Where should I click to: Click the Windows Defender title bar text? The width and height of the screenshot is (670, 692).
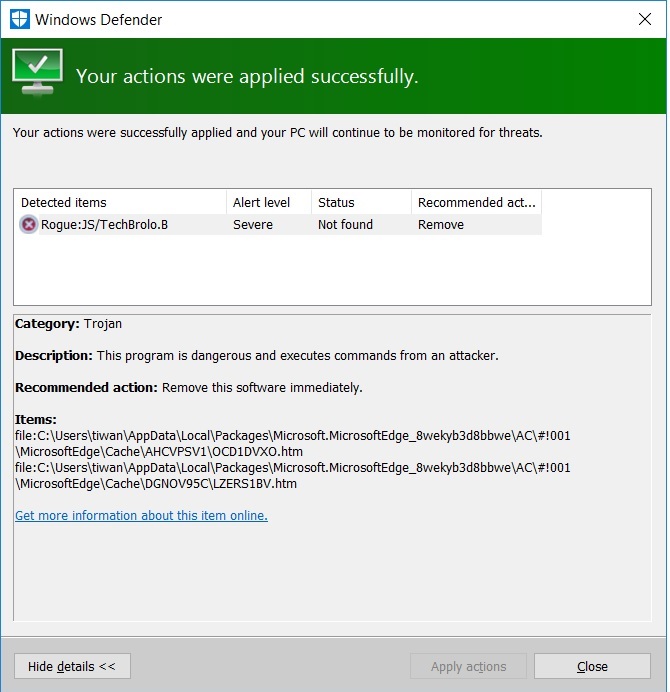98,20
